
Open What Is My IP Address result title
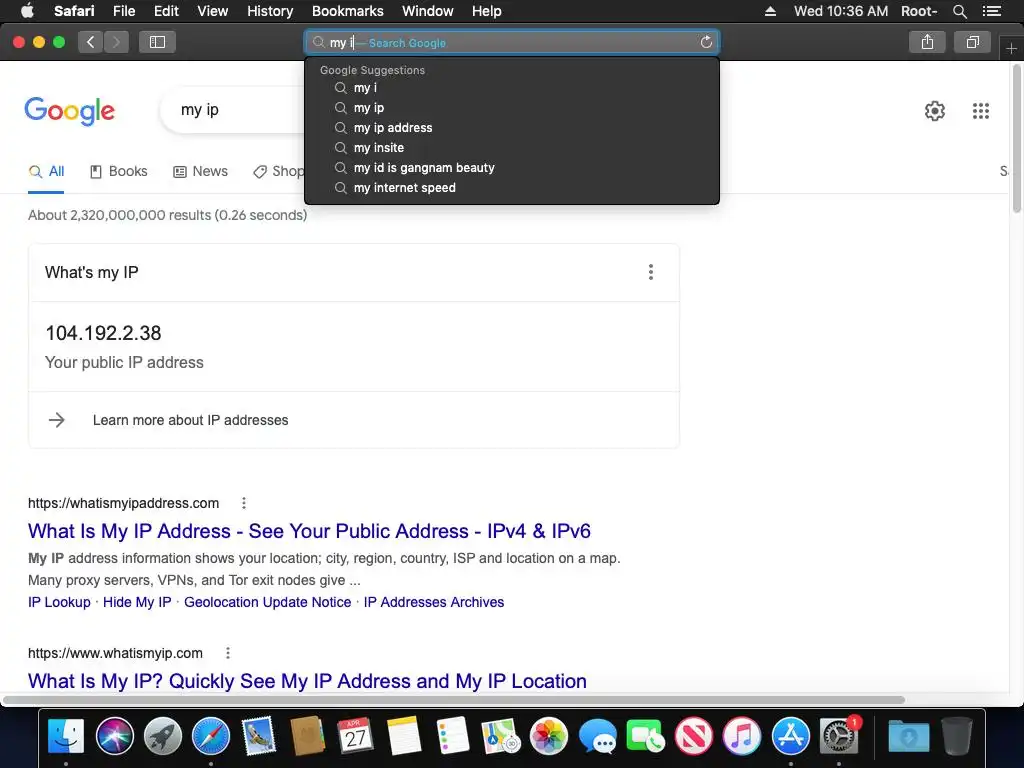tap(309, 531)
